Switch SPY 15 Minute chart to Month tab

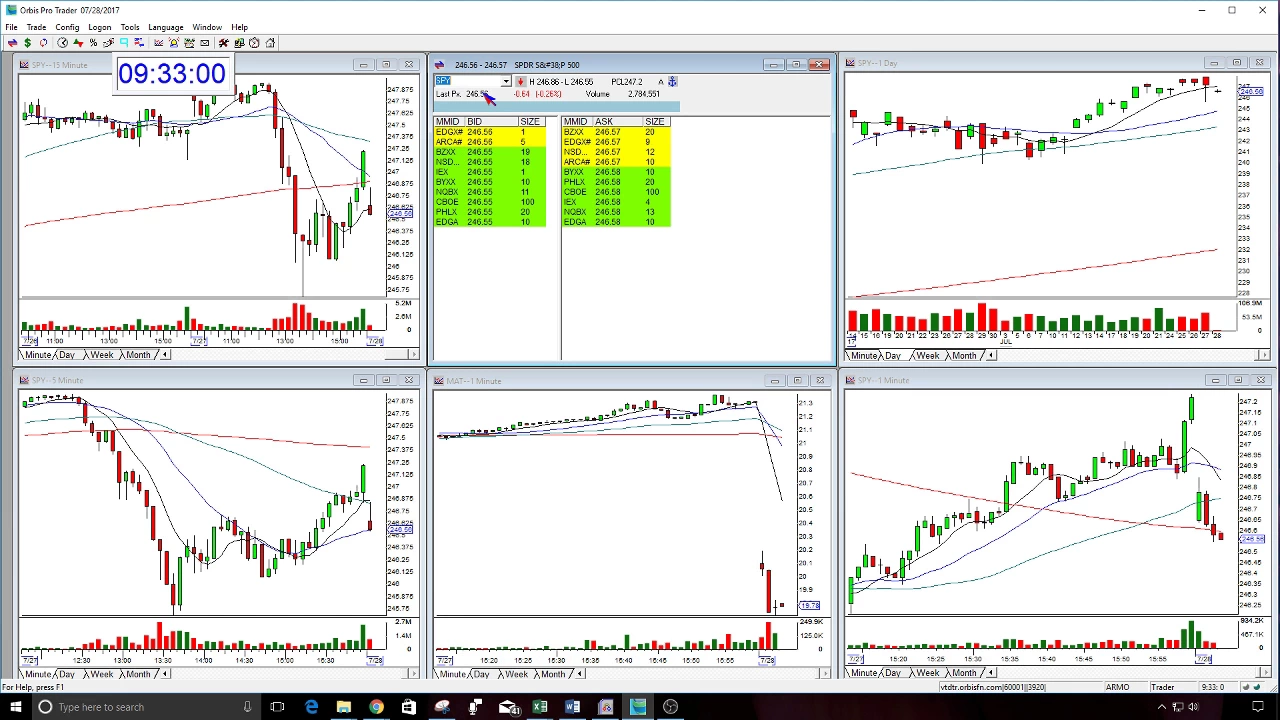(138, 355)
